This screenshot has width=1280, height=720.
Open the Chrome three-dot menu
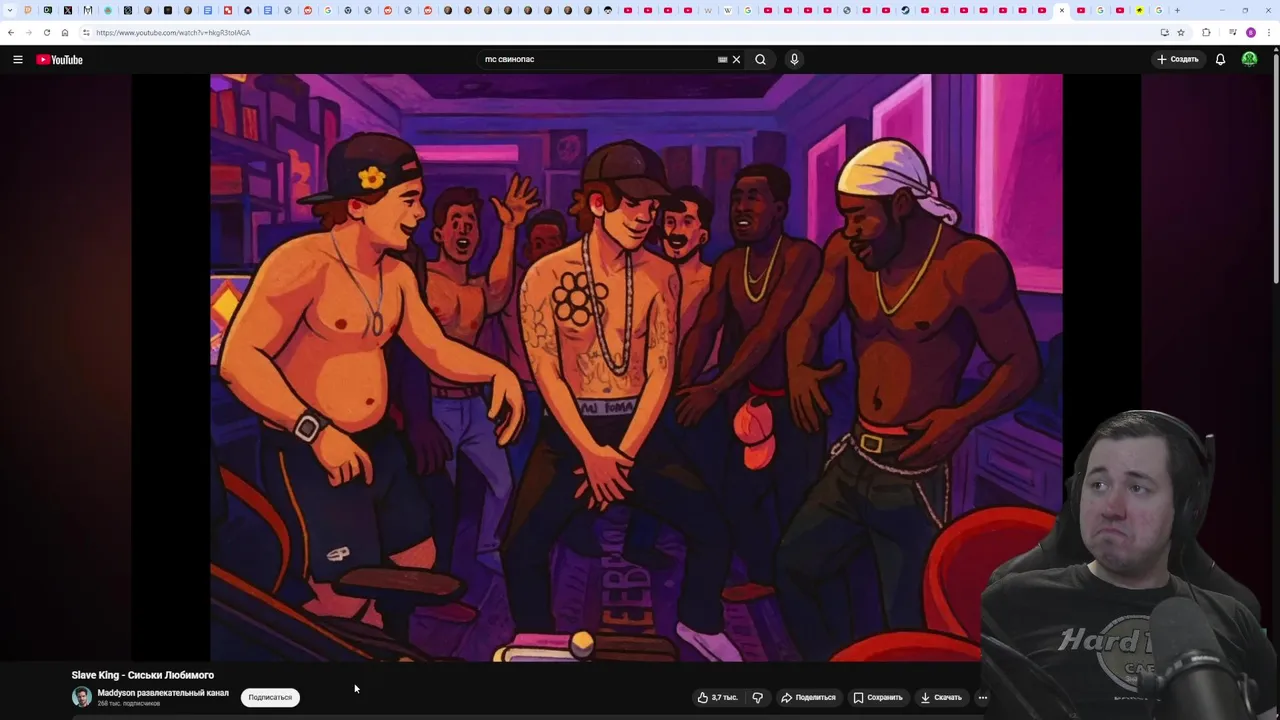[1268, 32]
